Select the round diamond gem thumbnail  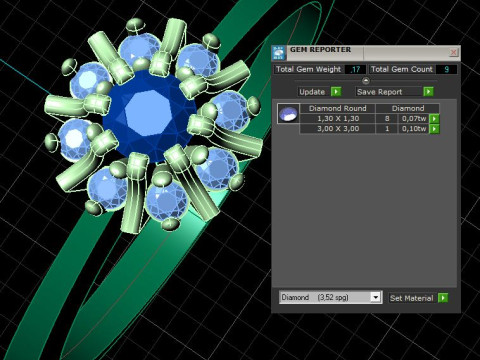[289, 113]
